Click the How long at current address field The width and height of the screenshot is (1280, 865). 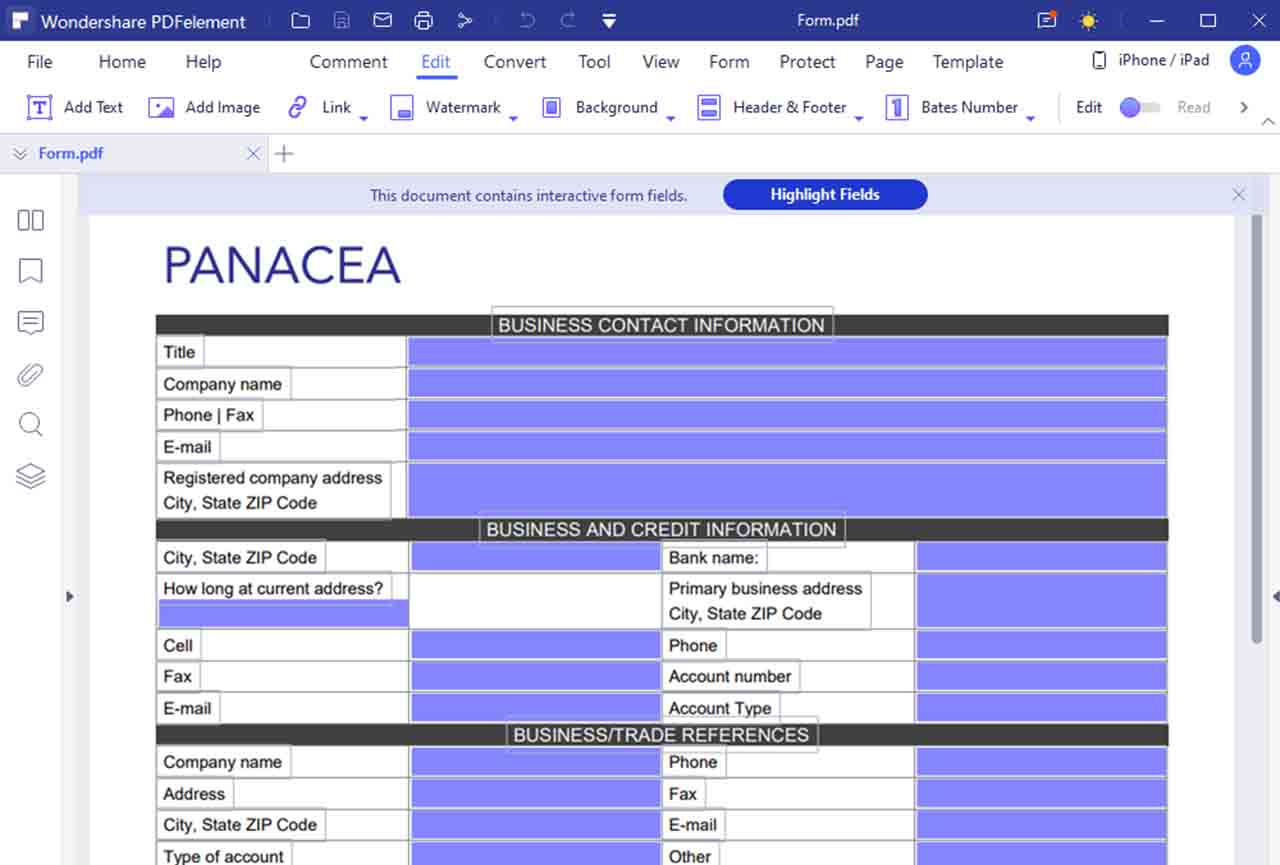click(284, 614)
